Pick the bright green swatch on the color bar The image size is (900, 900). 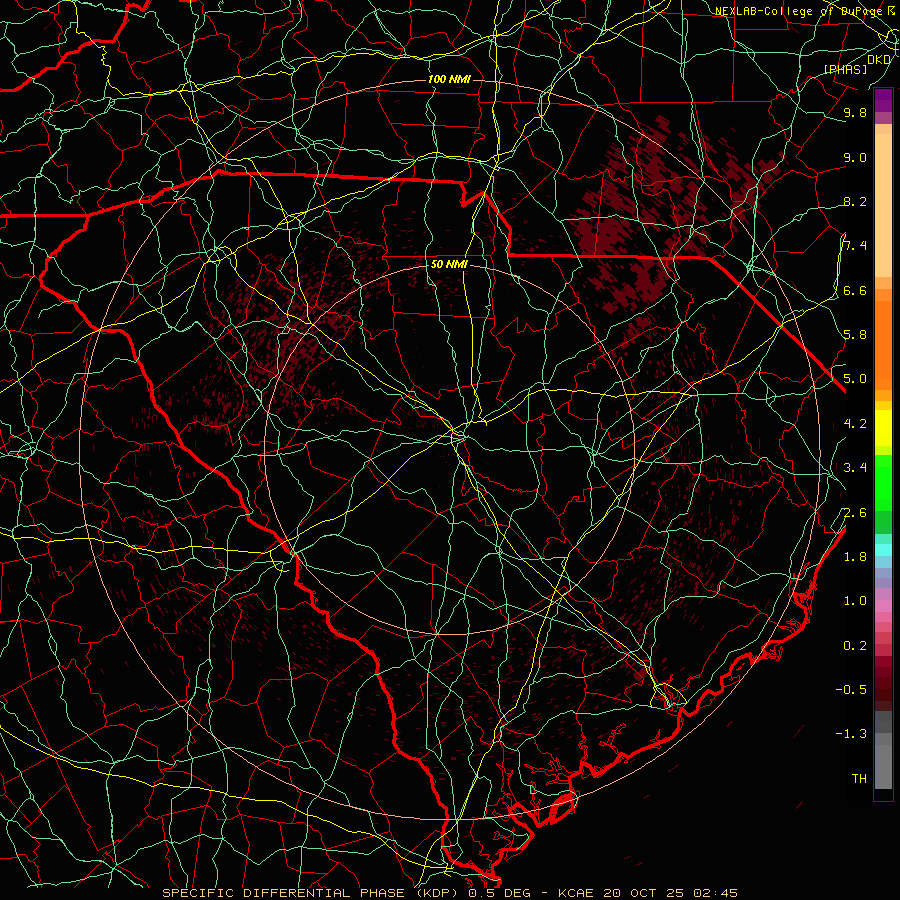point(883,483)
